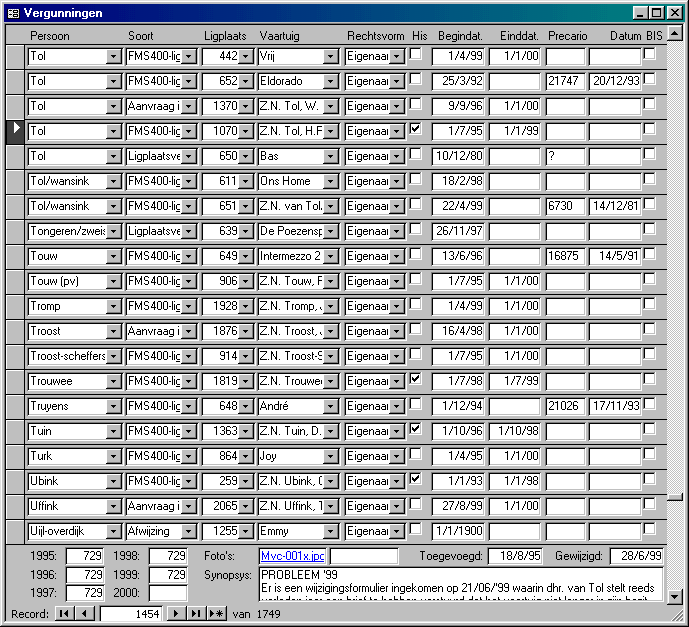Click Precario value 21747
Viewport: 689px width, 627px height.
(x=566, y=81)
